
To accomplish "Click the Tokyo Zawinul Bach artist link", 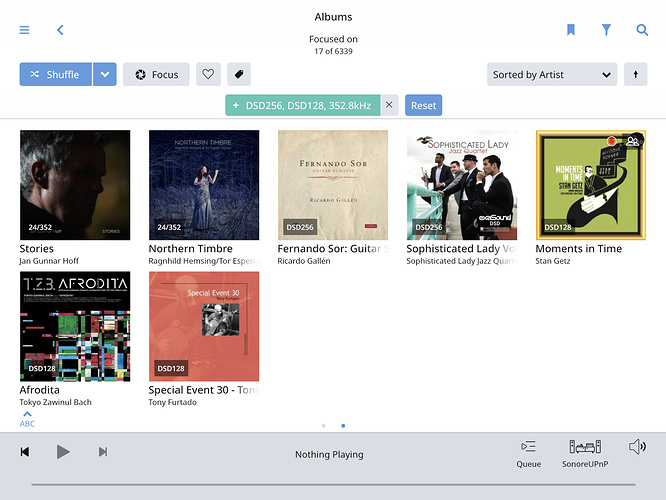I will tap(55, 402).
